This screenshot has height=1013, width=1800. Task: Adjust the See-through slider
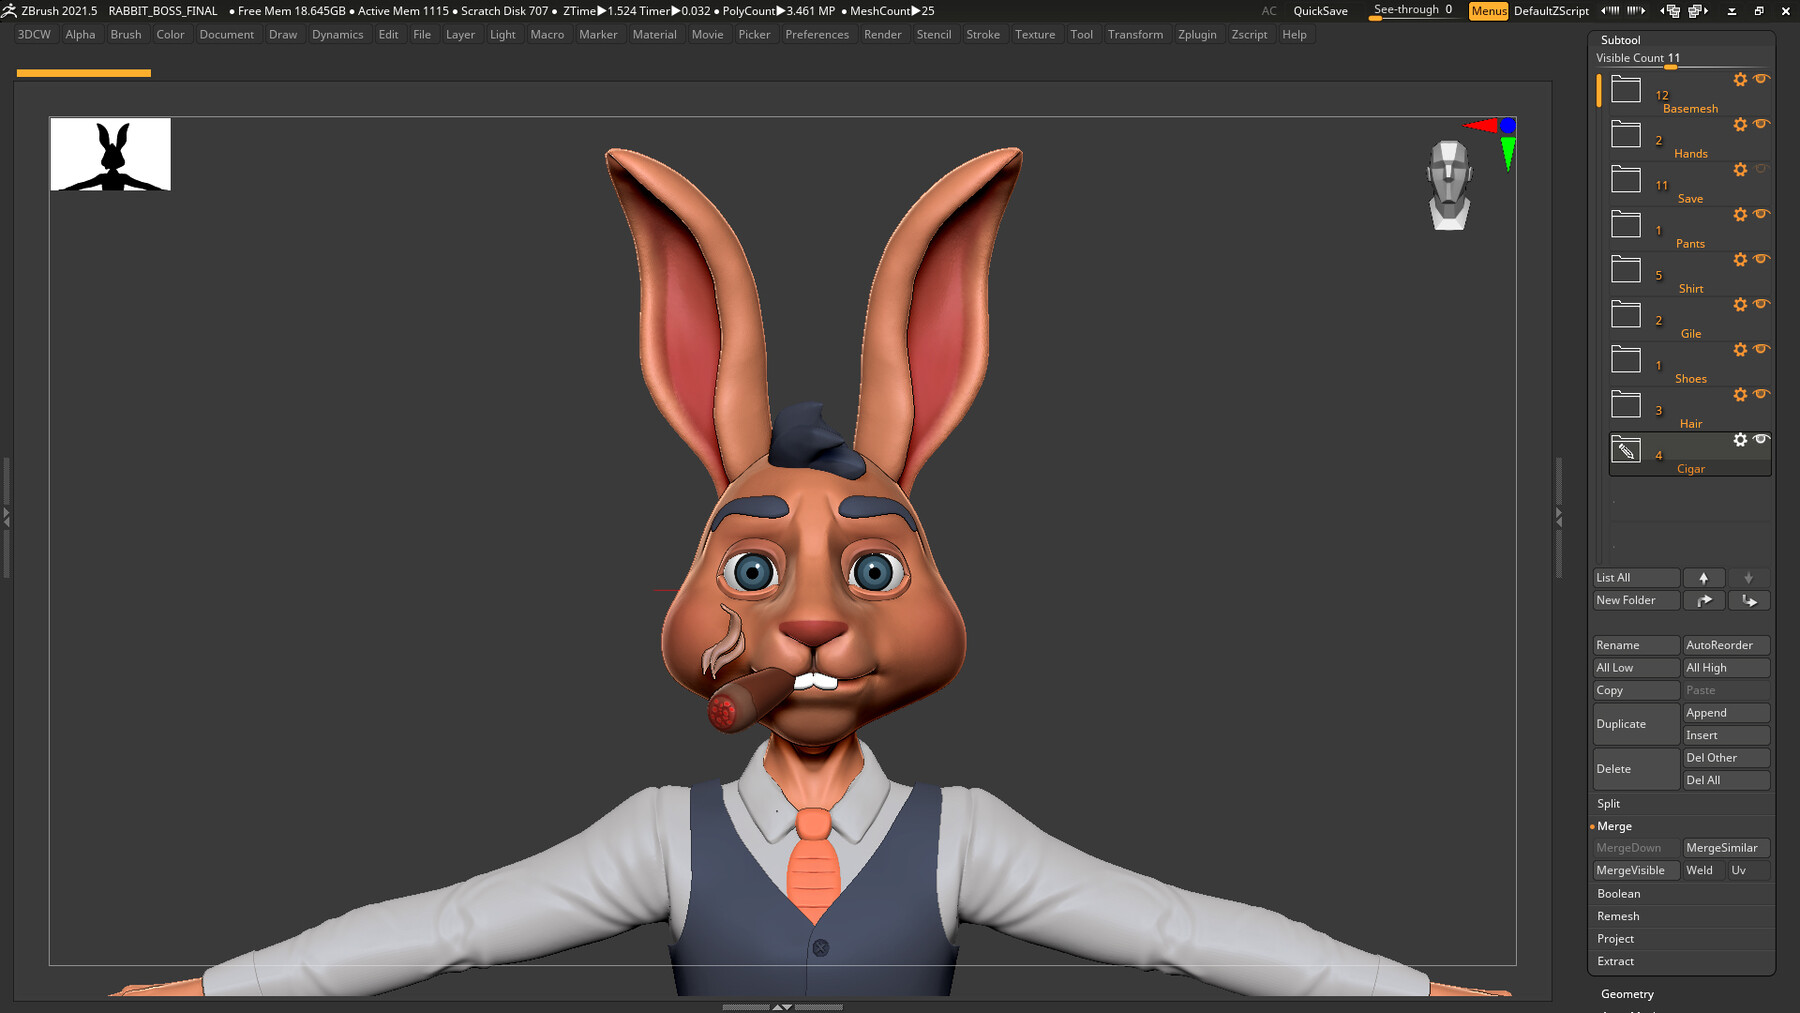[1414, 11]
